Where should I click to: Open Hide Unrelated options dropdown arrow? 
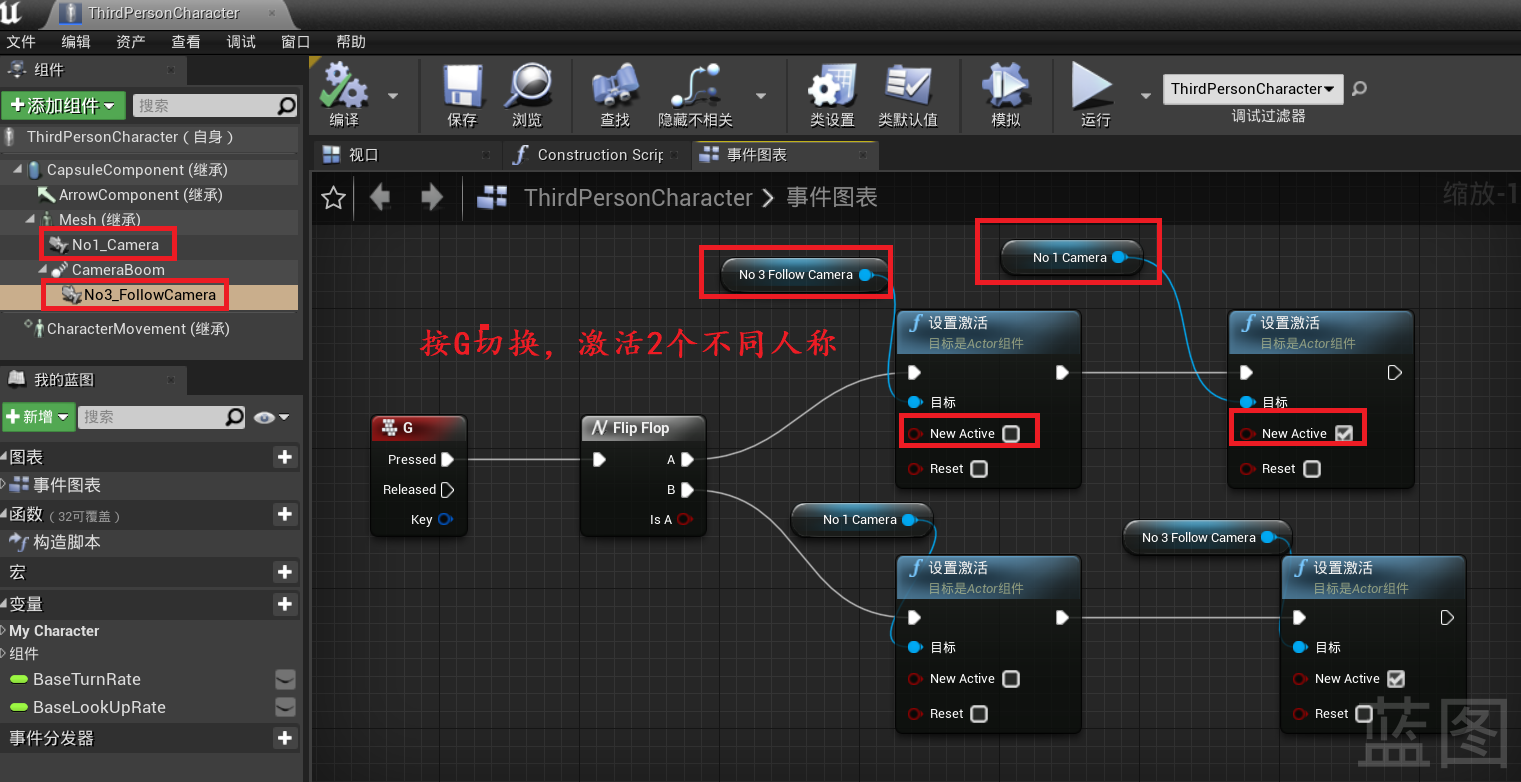pos(761,96)
